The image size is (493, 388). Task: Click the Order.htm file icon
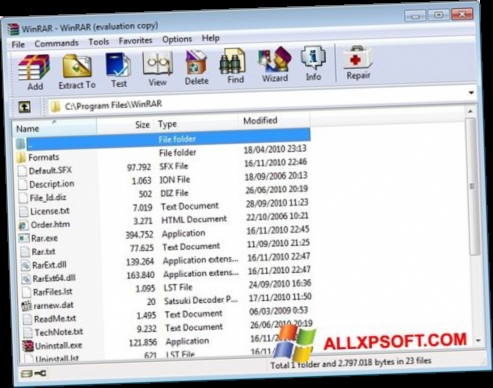(x=23, y=225)
